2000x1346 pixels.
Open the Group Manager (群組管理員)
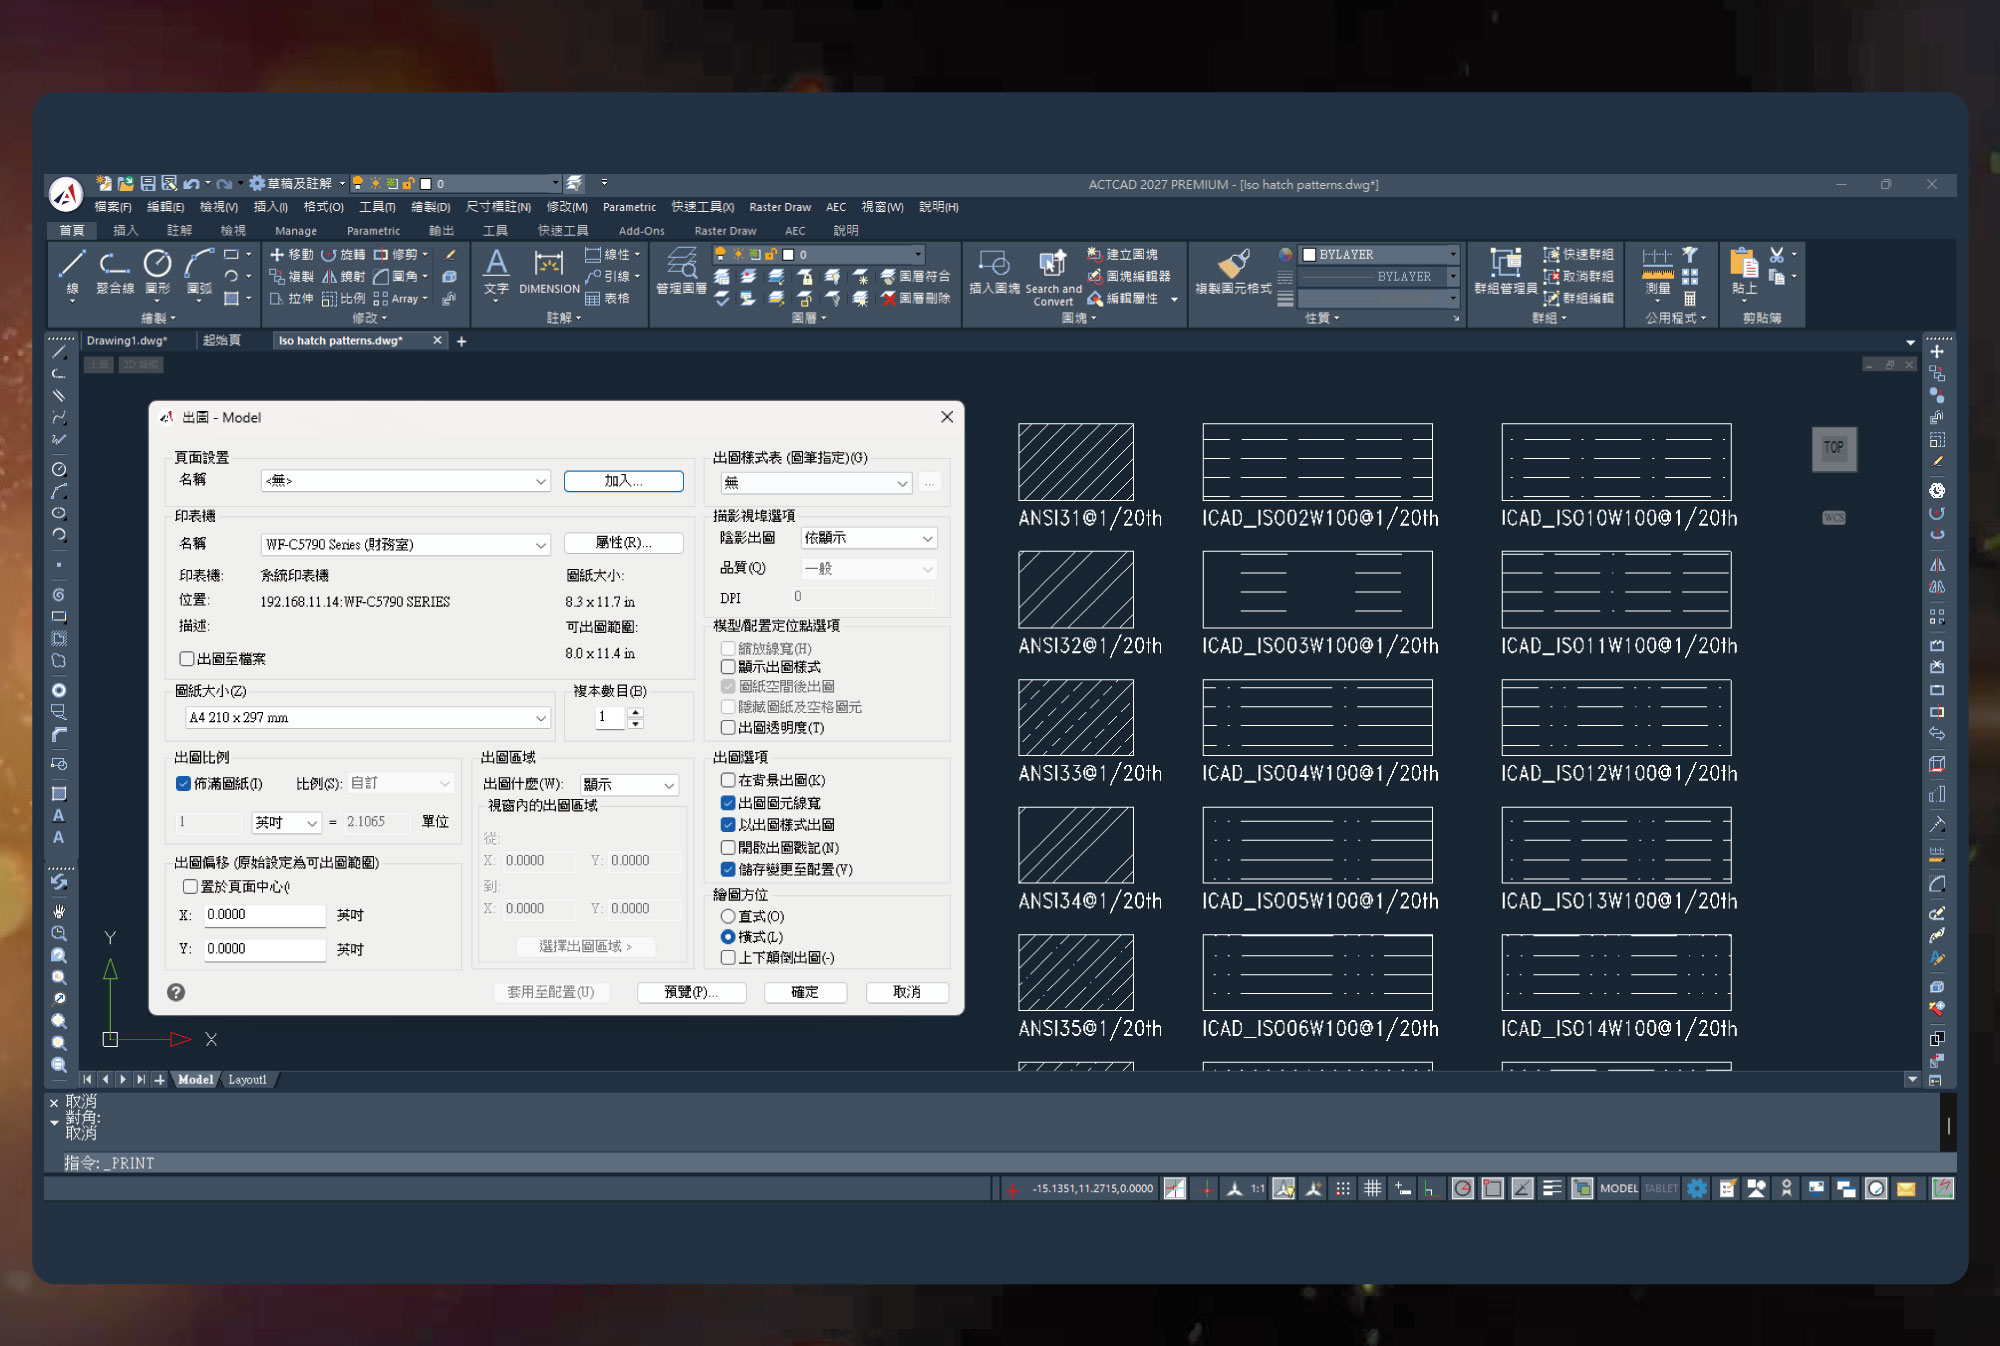1505,272
